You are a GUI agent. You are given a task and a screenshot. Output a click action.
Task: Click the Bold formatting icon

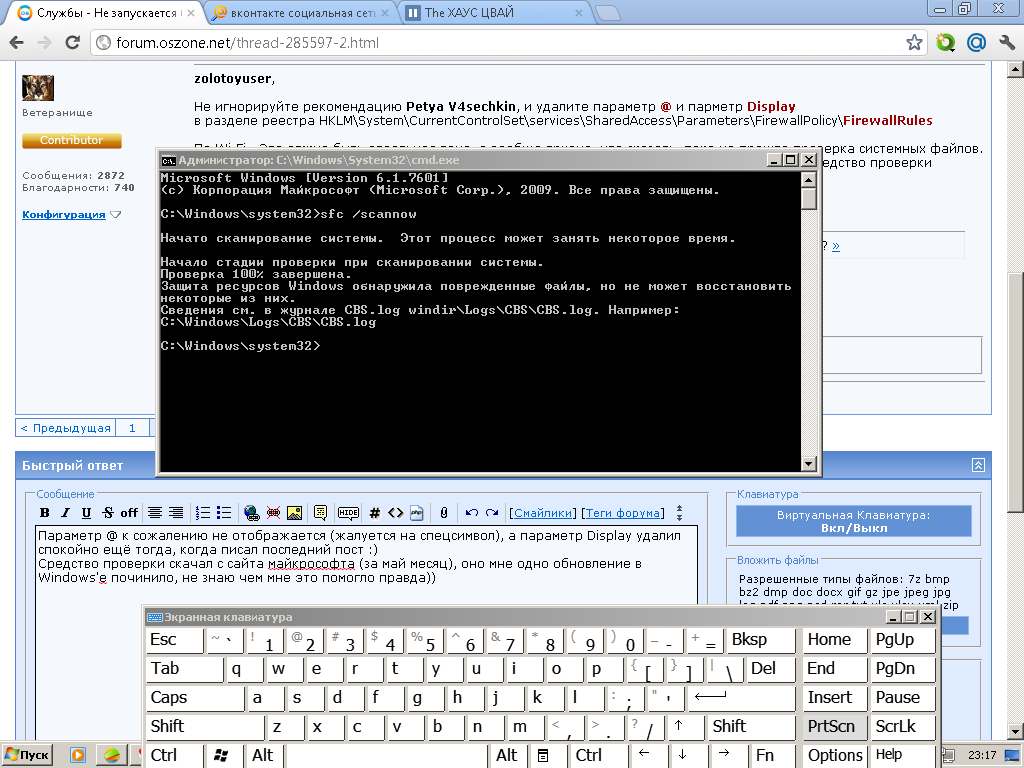coord(44,513)
